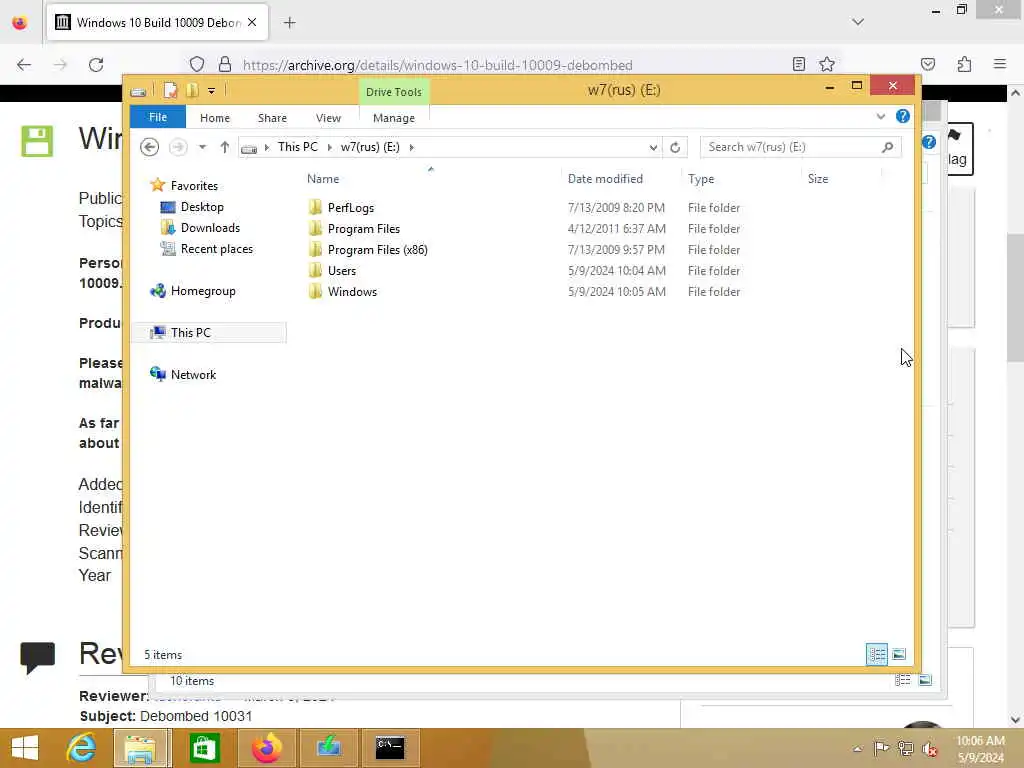Screen dimensions: 1024x768
Task: Click Explorer's back navigation arrow
Action: [x=150, y=147]
